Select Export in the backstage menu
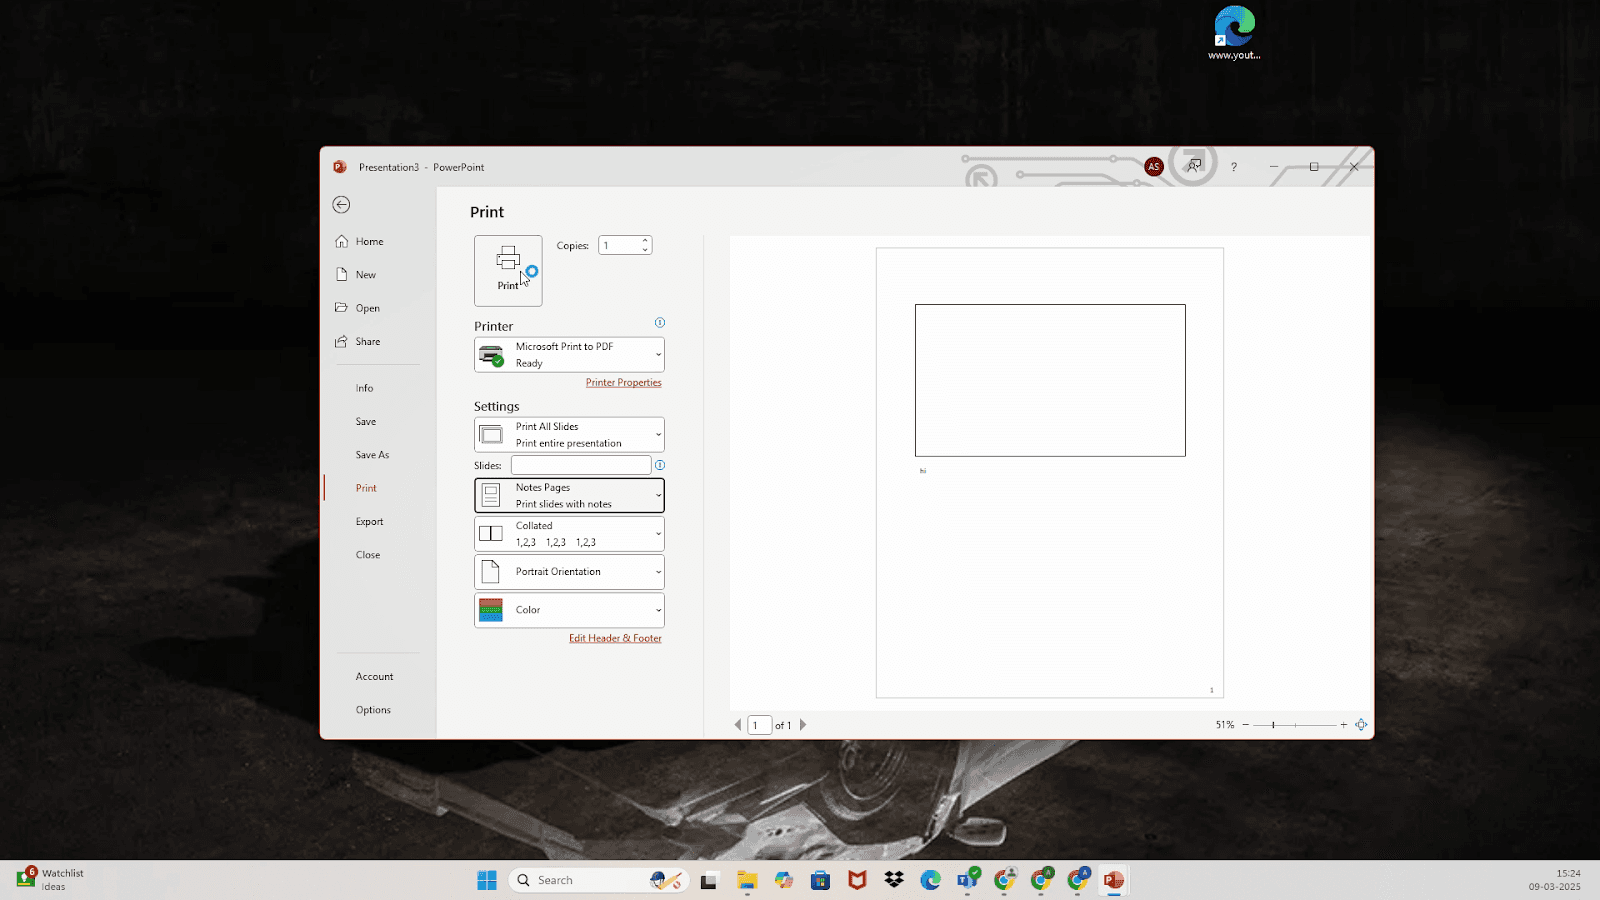1600x900 pixels. tap(370, 521)
